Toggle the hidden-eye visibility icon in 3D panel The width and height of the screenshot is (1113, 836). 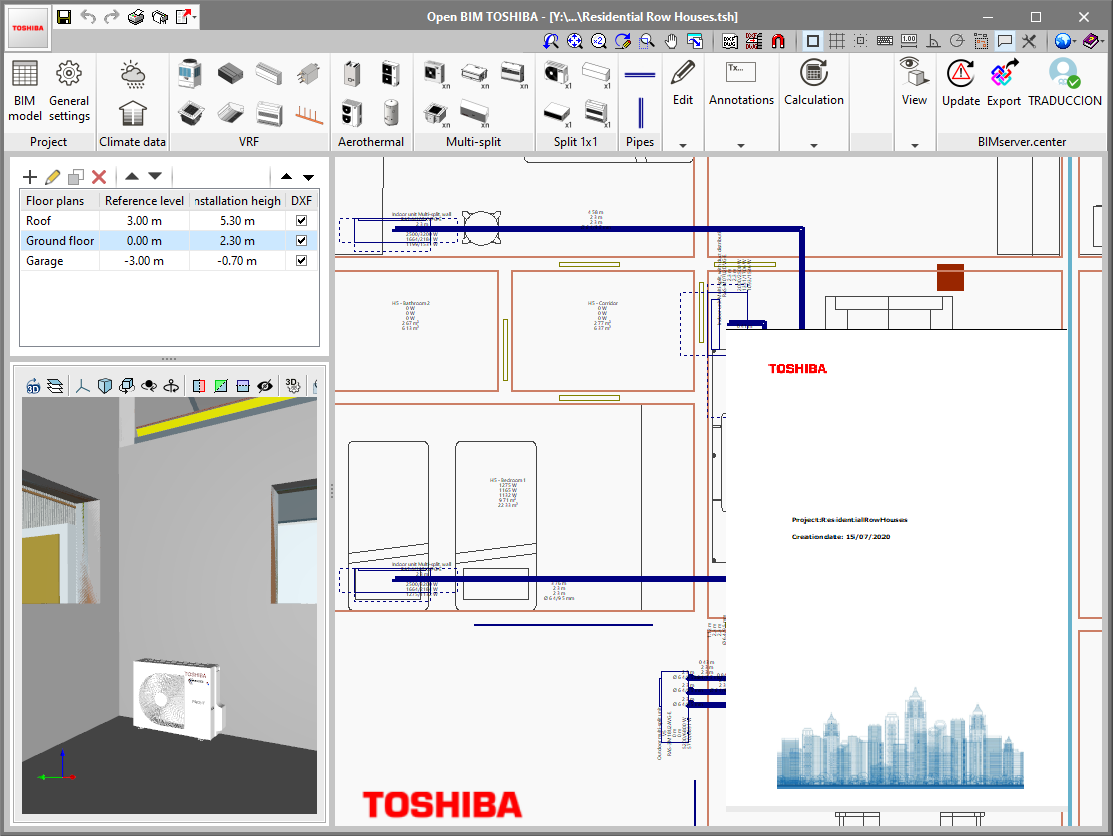[265, 385]
